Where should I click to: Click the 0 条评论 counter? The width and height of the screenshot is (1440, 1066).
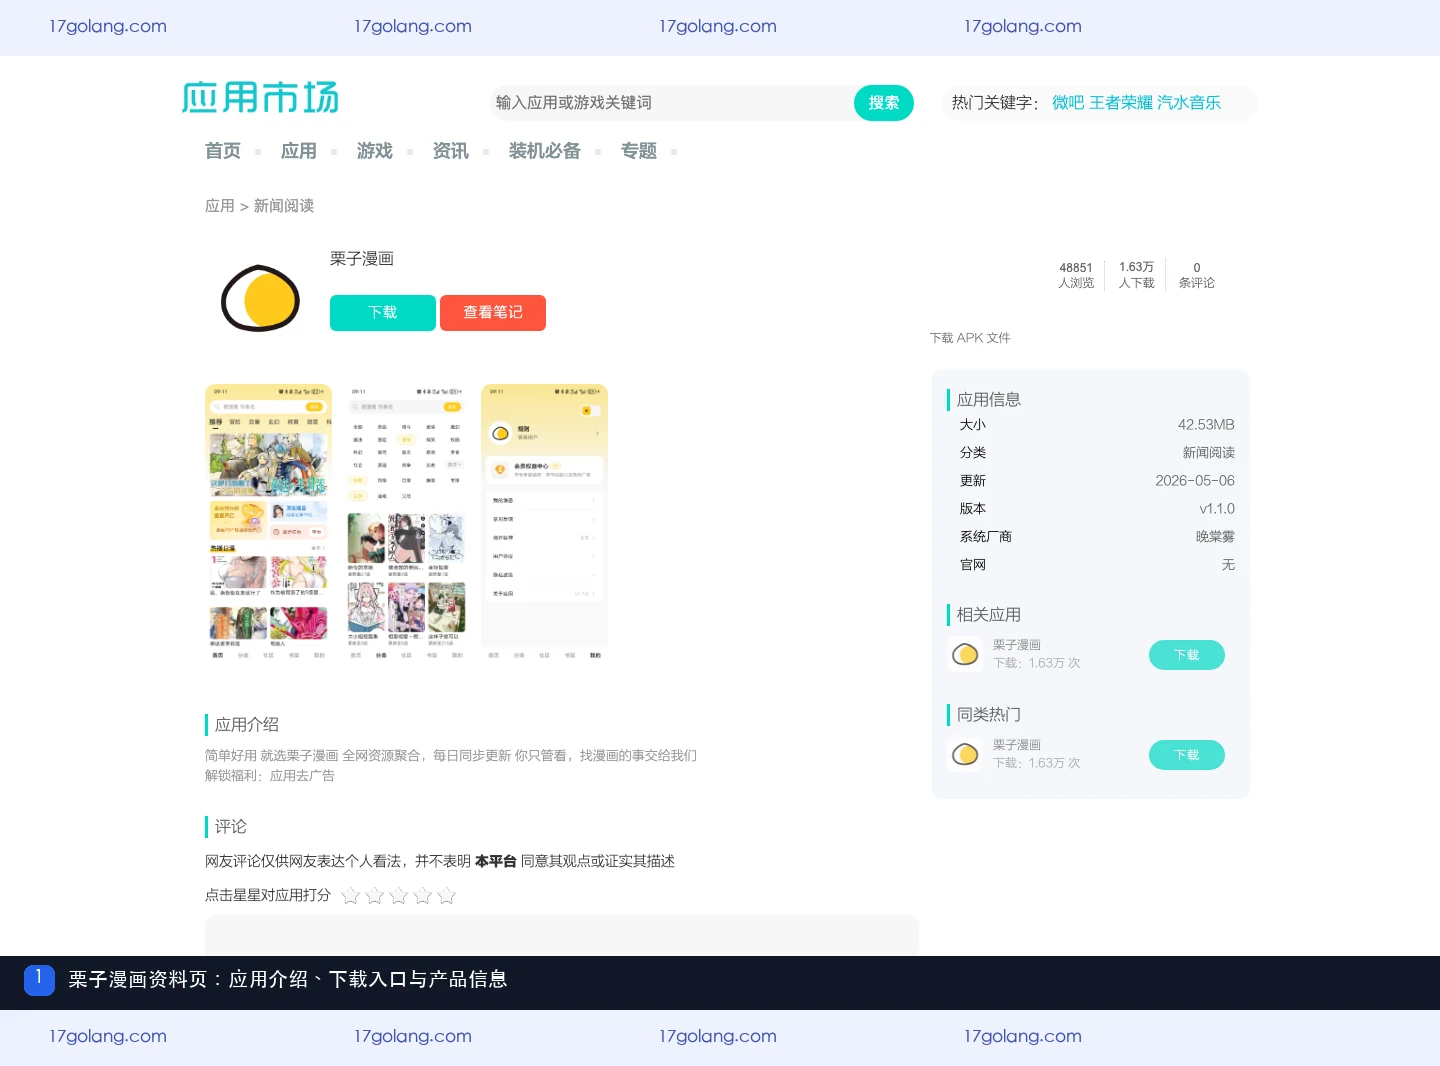pos(1197,275)
